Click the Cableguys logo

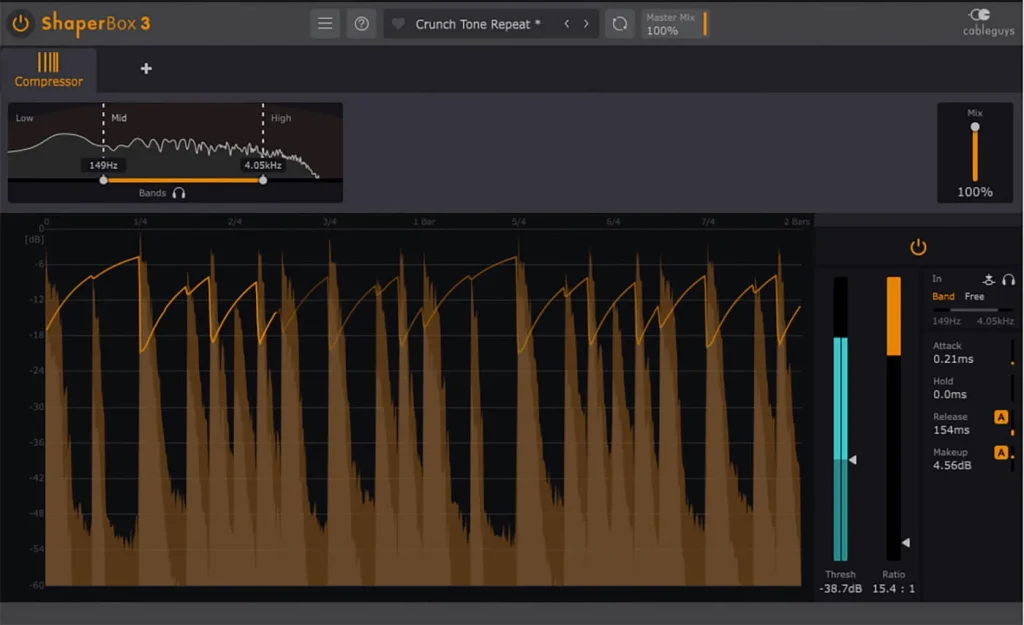tap(988, 22)
